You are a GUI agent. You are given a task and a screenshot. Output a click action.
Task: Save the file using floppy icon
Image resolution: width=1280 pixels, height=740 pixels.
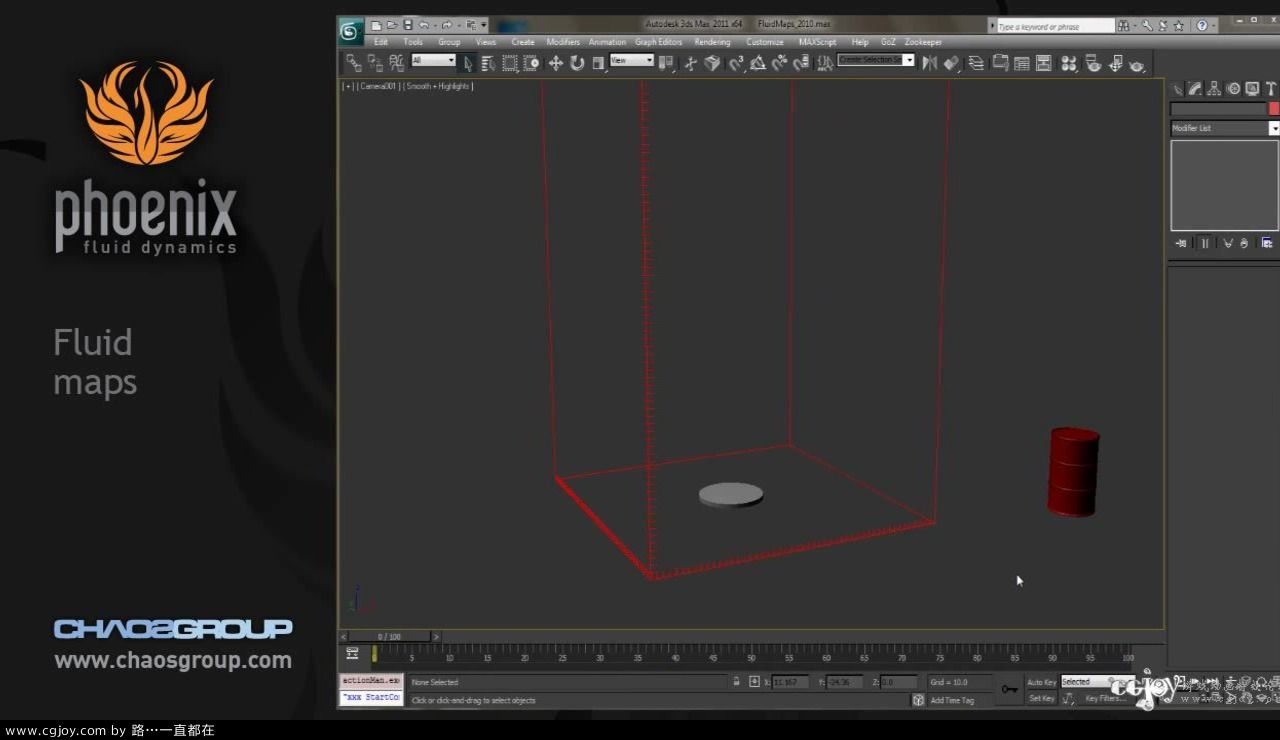[408, 25]
